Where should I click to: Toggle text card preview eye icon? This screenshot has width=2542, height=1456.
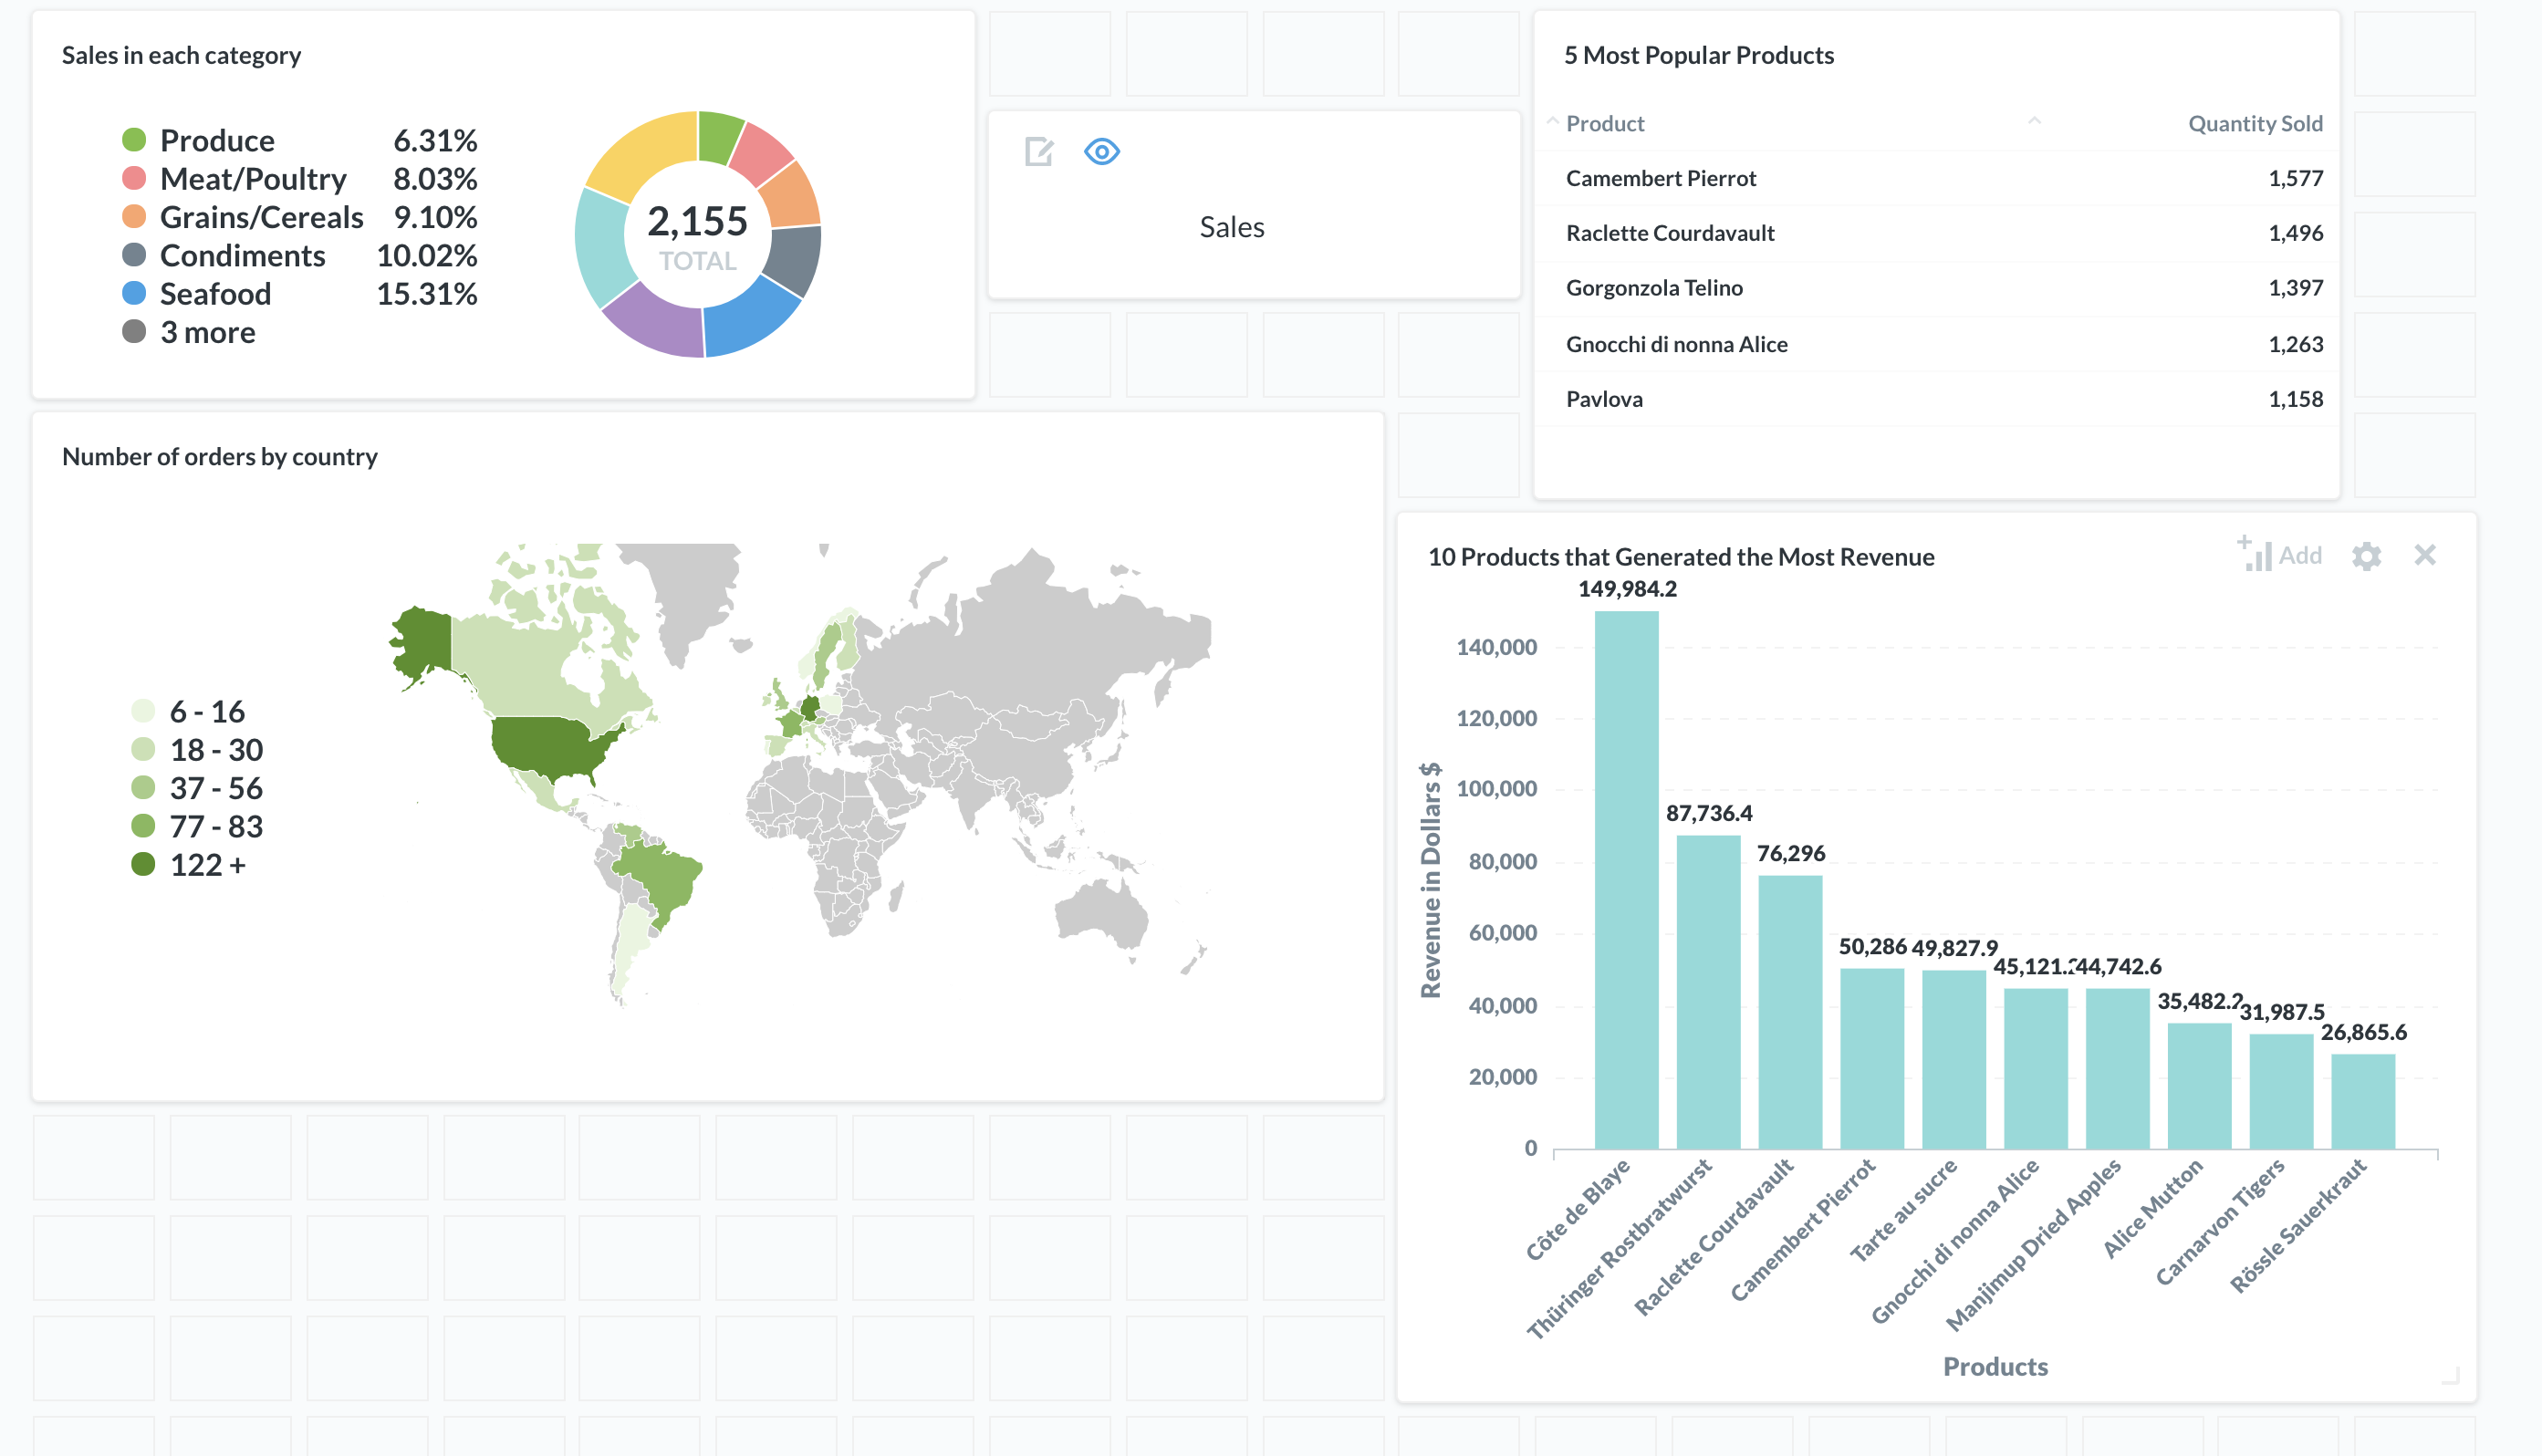(1101, 152)
